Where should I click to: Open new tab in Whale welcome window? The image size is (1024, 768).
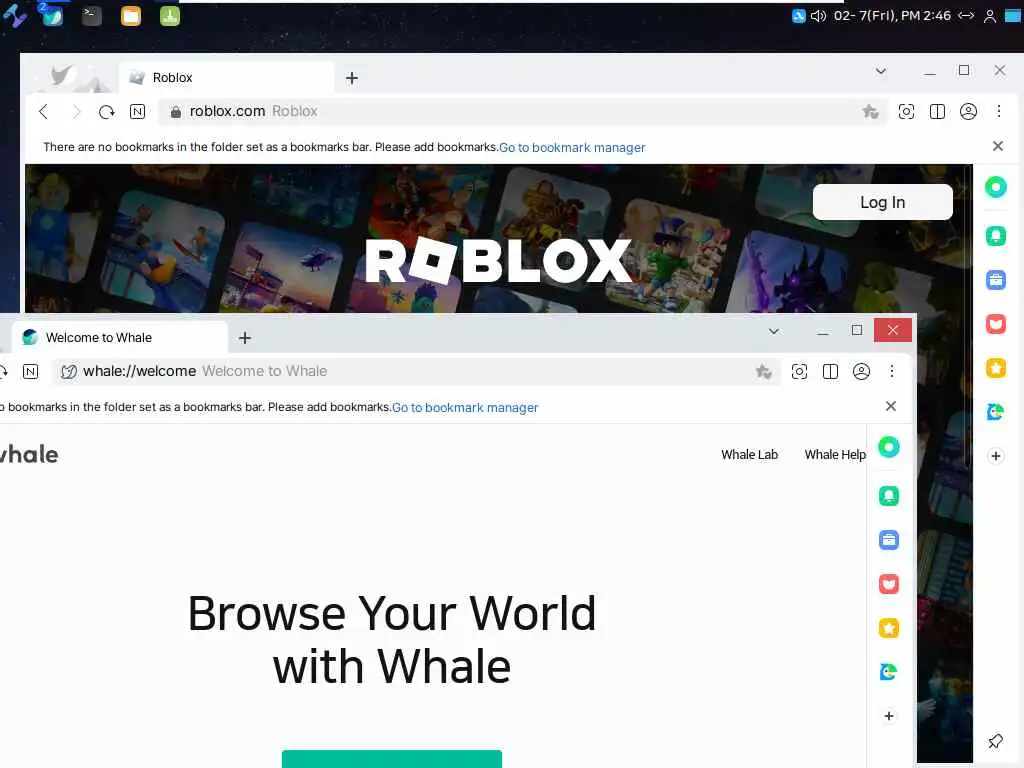[x=245, y=338]
